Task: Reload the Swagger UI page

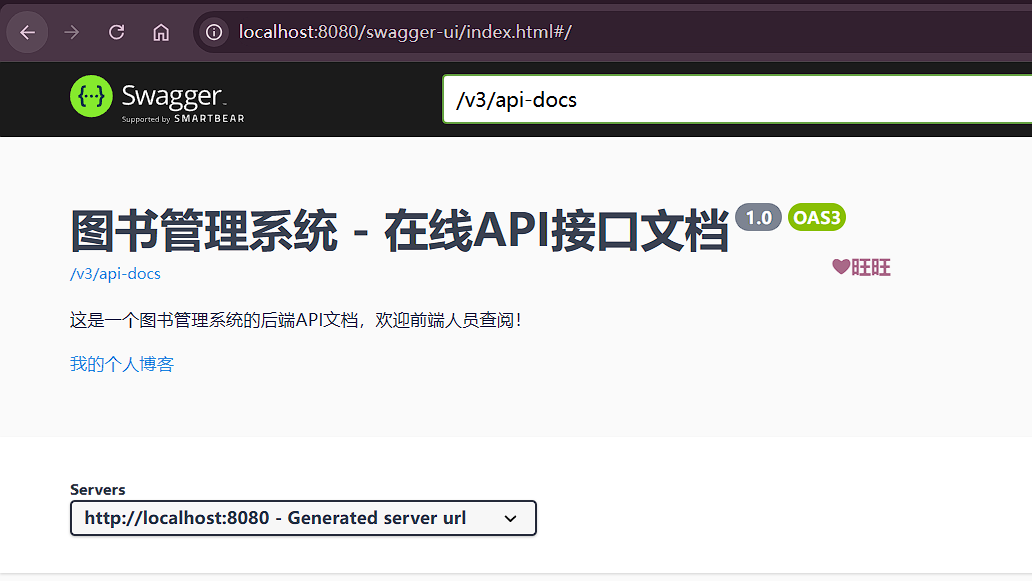Action: [116, 32]
